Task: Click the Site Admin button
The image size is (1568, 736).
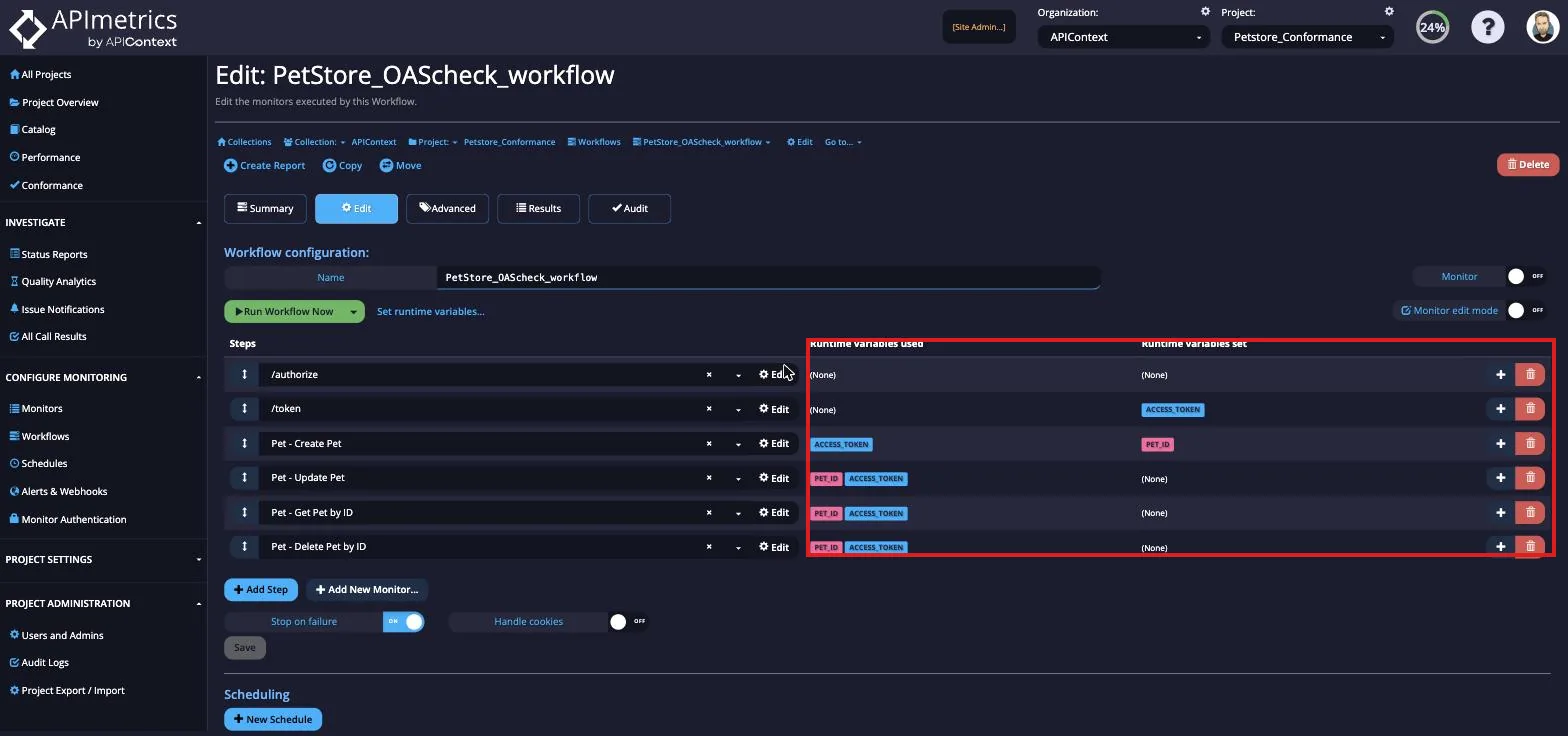Action: pyautogui.click(x=979, y=27)
